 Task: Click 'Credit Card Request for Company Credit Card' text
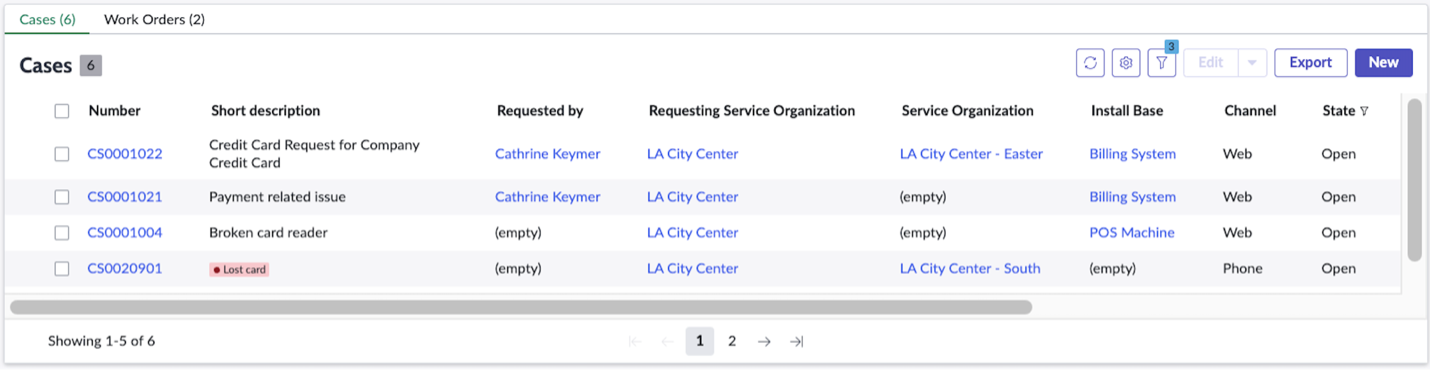coord(314,154)
